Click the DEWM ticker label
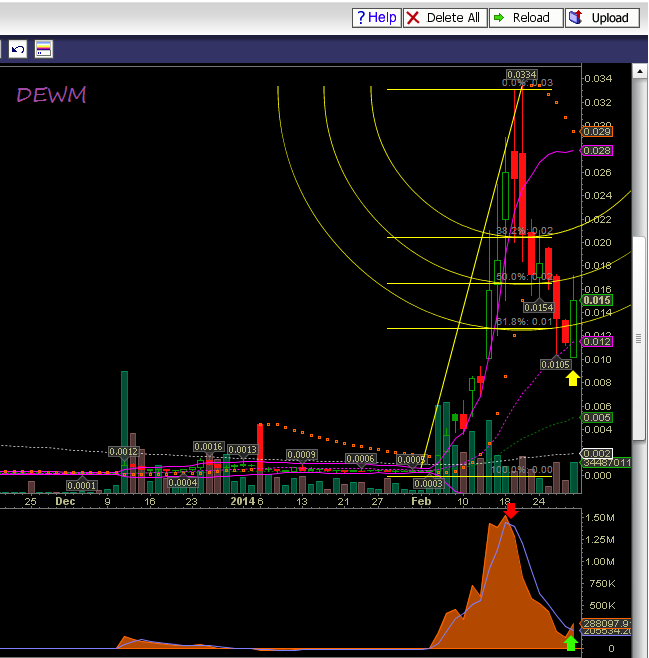Image resolution: width=649 pixels, height=658 pixels. (x=51, y=95)
